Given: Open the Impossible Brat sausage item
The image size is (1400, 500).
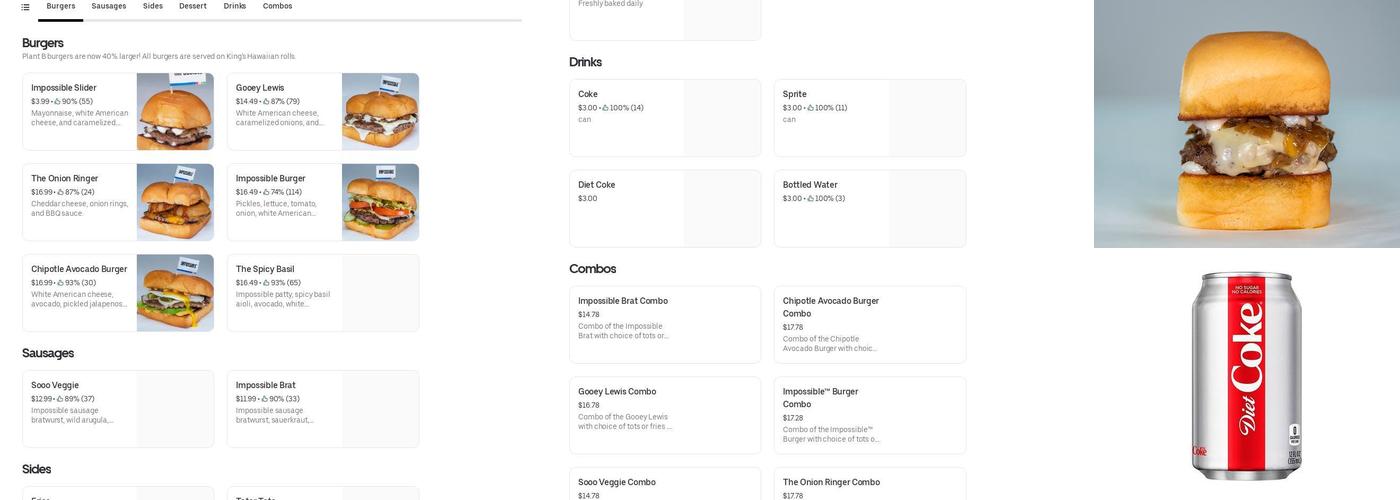Looking at the screenshot, I should pyautogui.click(x=323, y=409).
